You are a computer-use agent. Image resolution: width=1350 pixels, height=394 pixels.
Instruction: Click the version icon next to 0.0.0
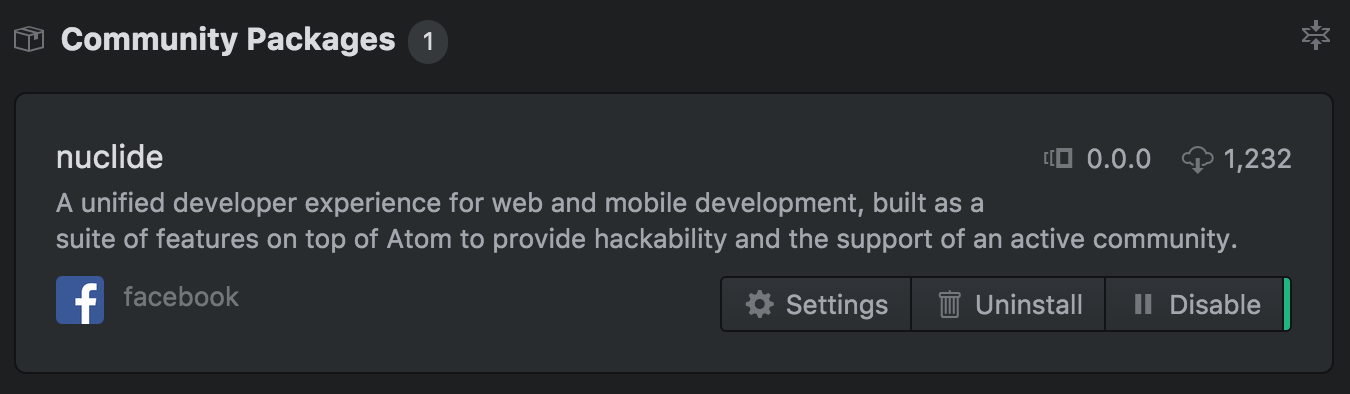[1058, 158]
